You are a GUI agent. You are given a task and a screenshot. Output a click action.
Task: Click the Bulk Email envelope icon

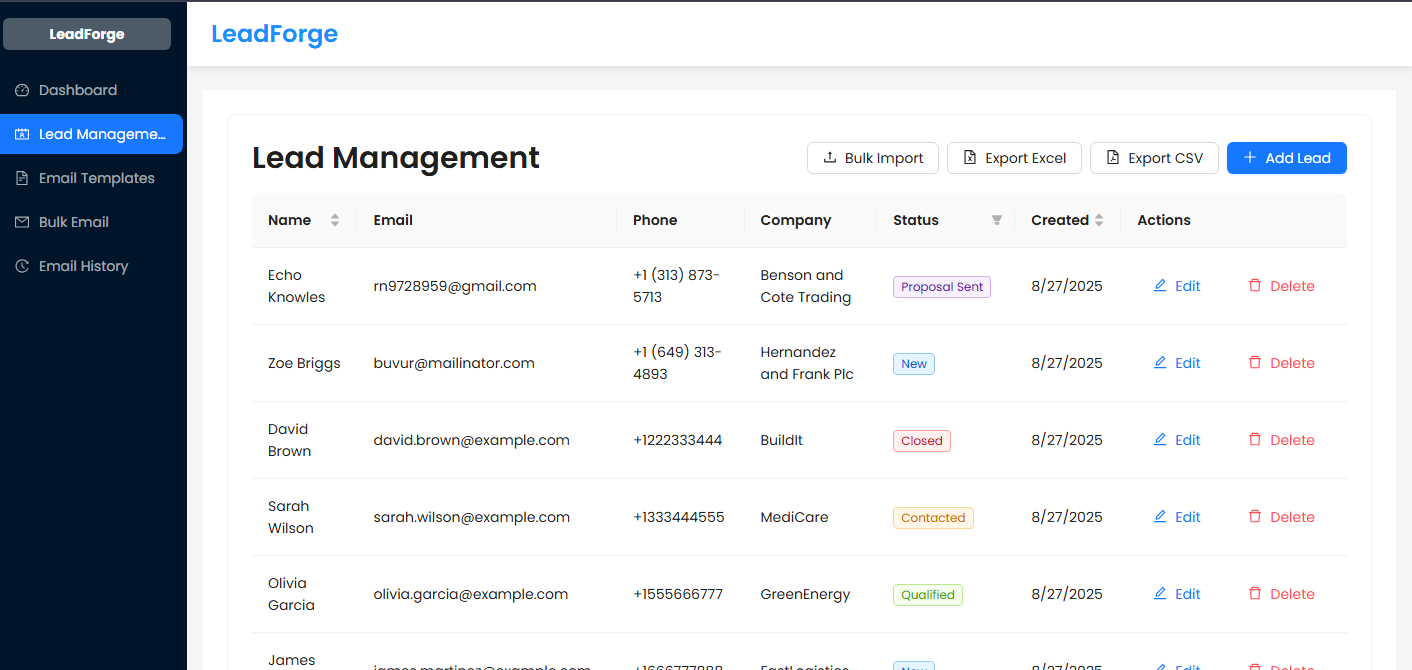(x=22, y=222)
